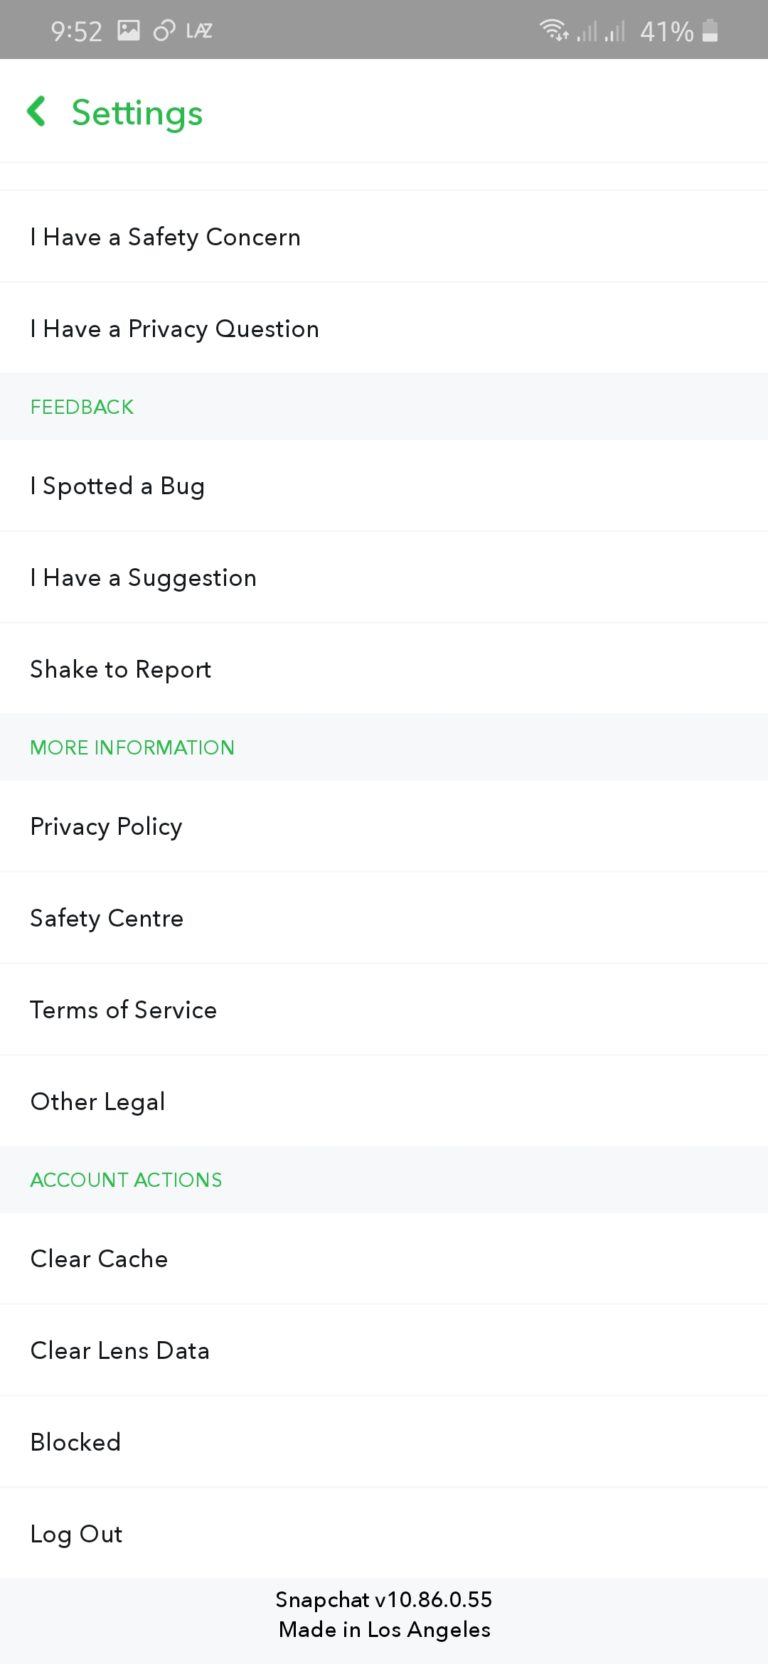This screenshot has width=768, height=1664.
Task: Open the Privacy Policy page
Action: 106,826
